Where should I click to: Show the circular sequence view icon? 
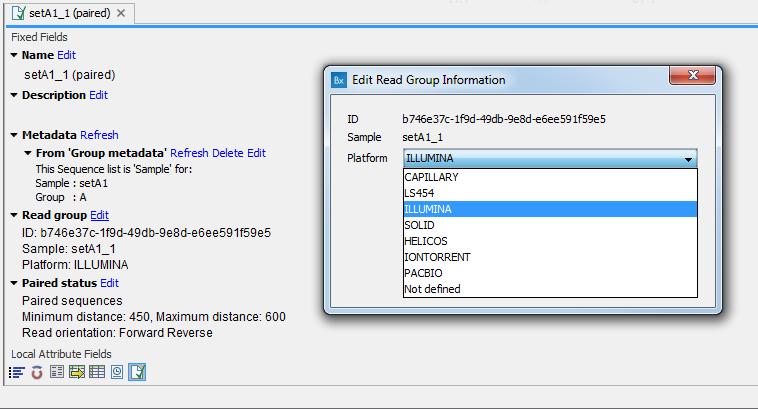37,372
